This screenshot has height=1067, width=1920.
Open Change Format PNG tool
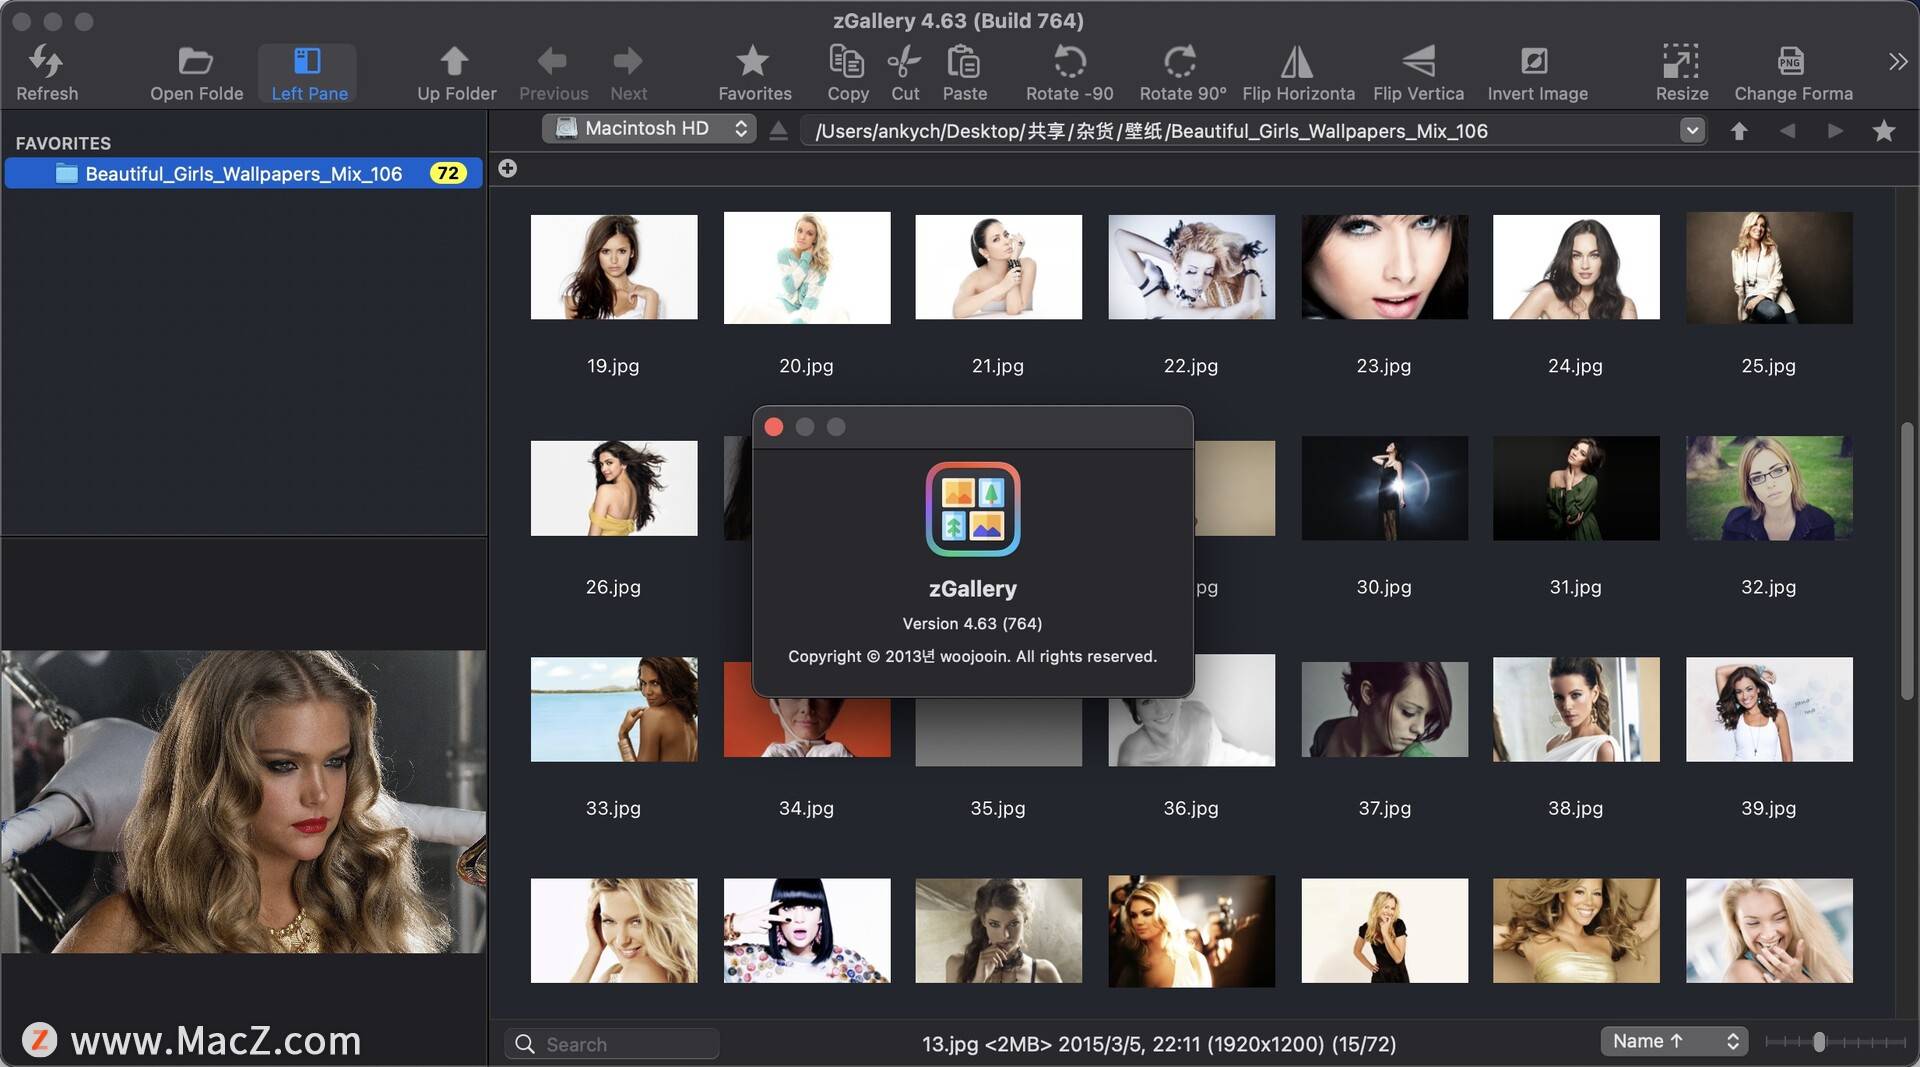(x=1791, y=62)
